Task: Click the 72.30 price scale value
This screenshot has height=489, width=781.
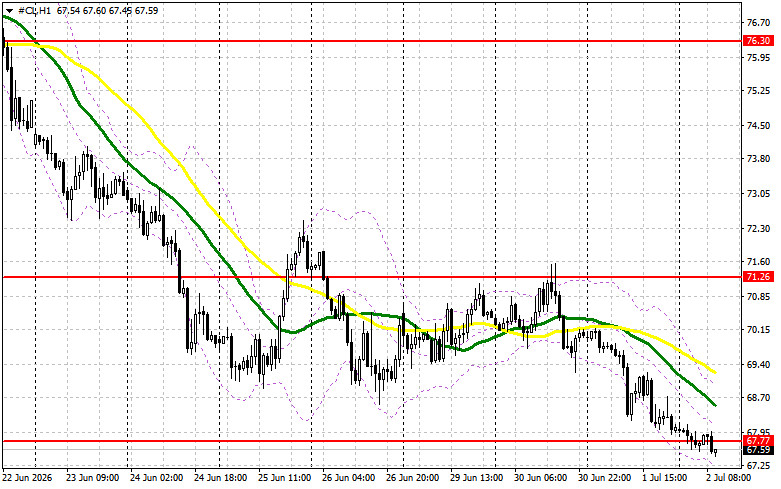Action: [x=759, y=229]
